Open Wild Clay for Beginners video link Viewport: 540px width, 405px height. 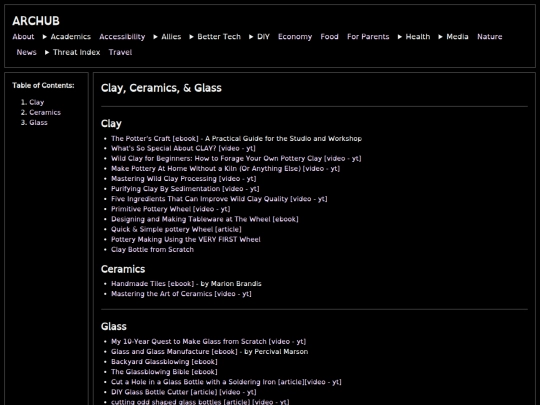pyautogui.click(x=236, y=158)
